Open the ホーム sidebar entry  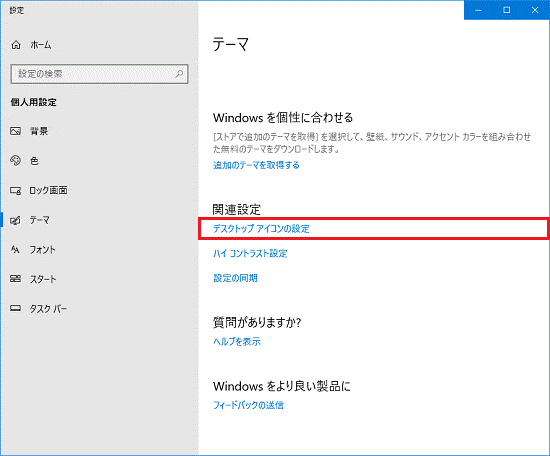[x=99, y=45]
